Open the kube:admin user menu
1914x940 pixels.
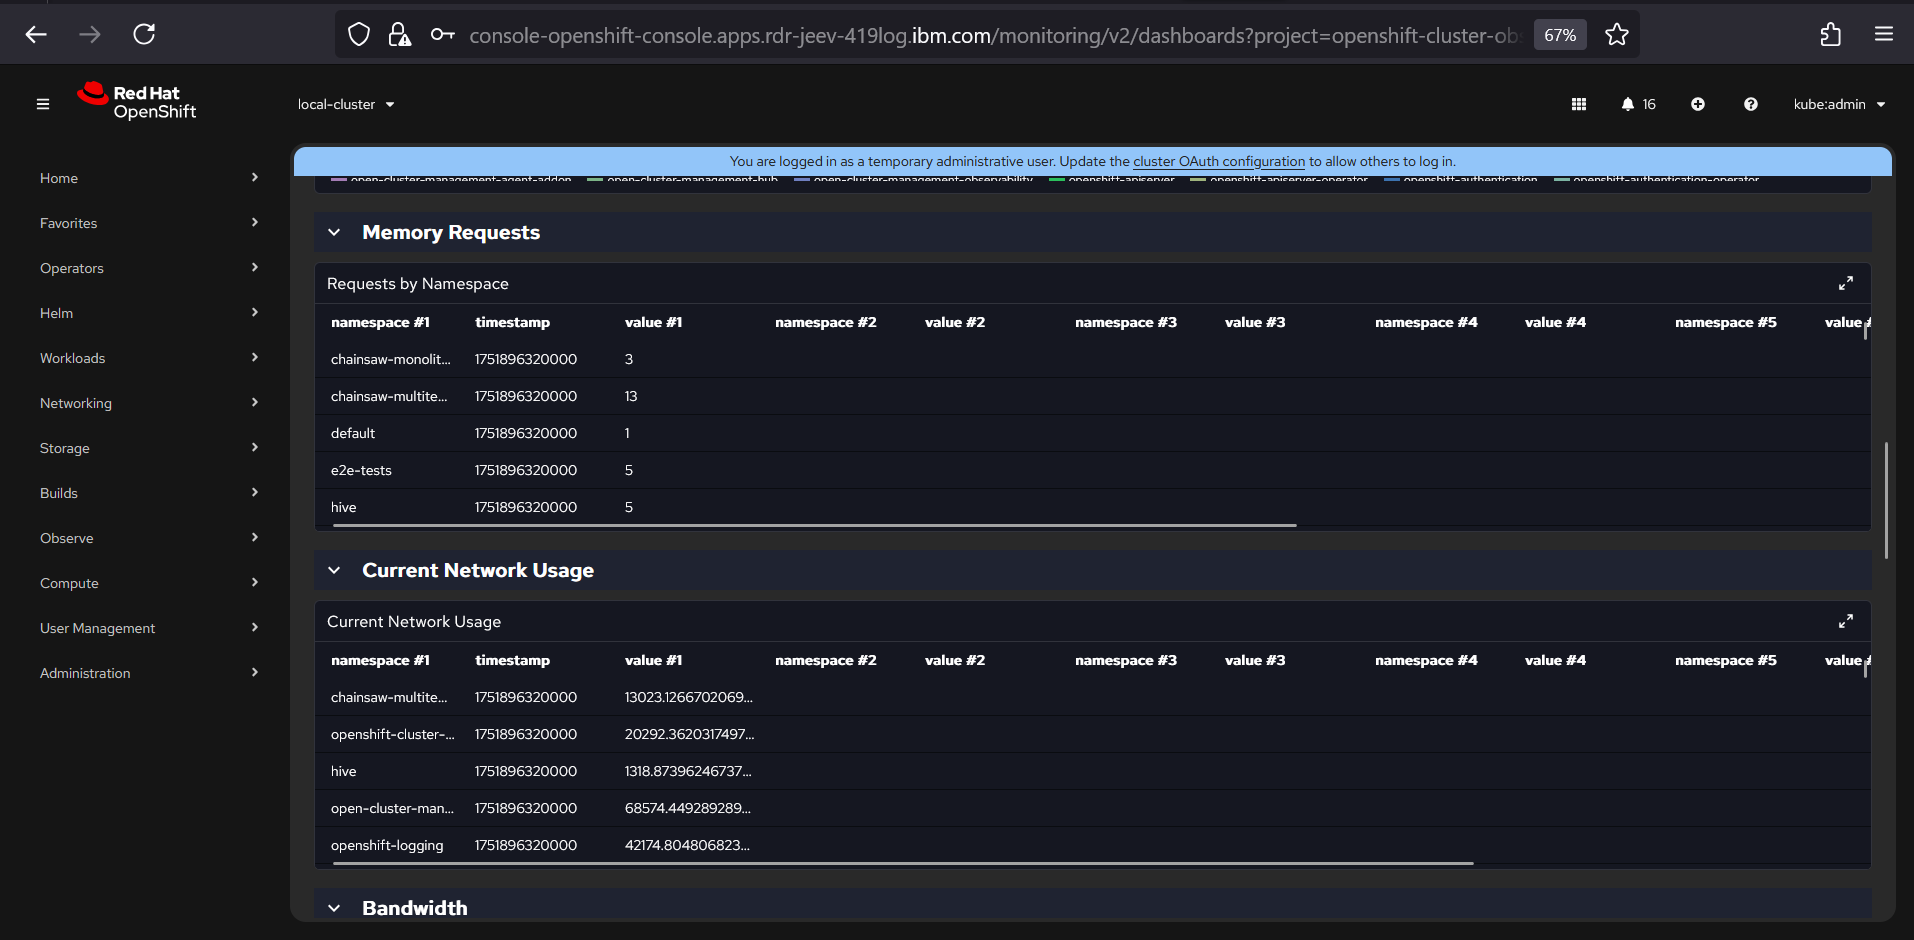point(1838,104)
